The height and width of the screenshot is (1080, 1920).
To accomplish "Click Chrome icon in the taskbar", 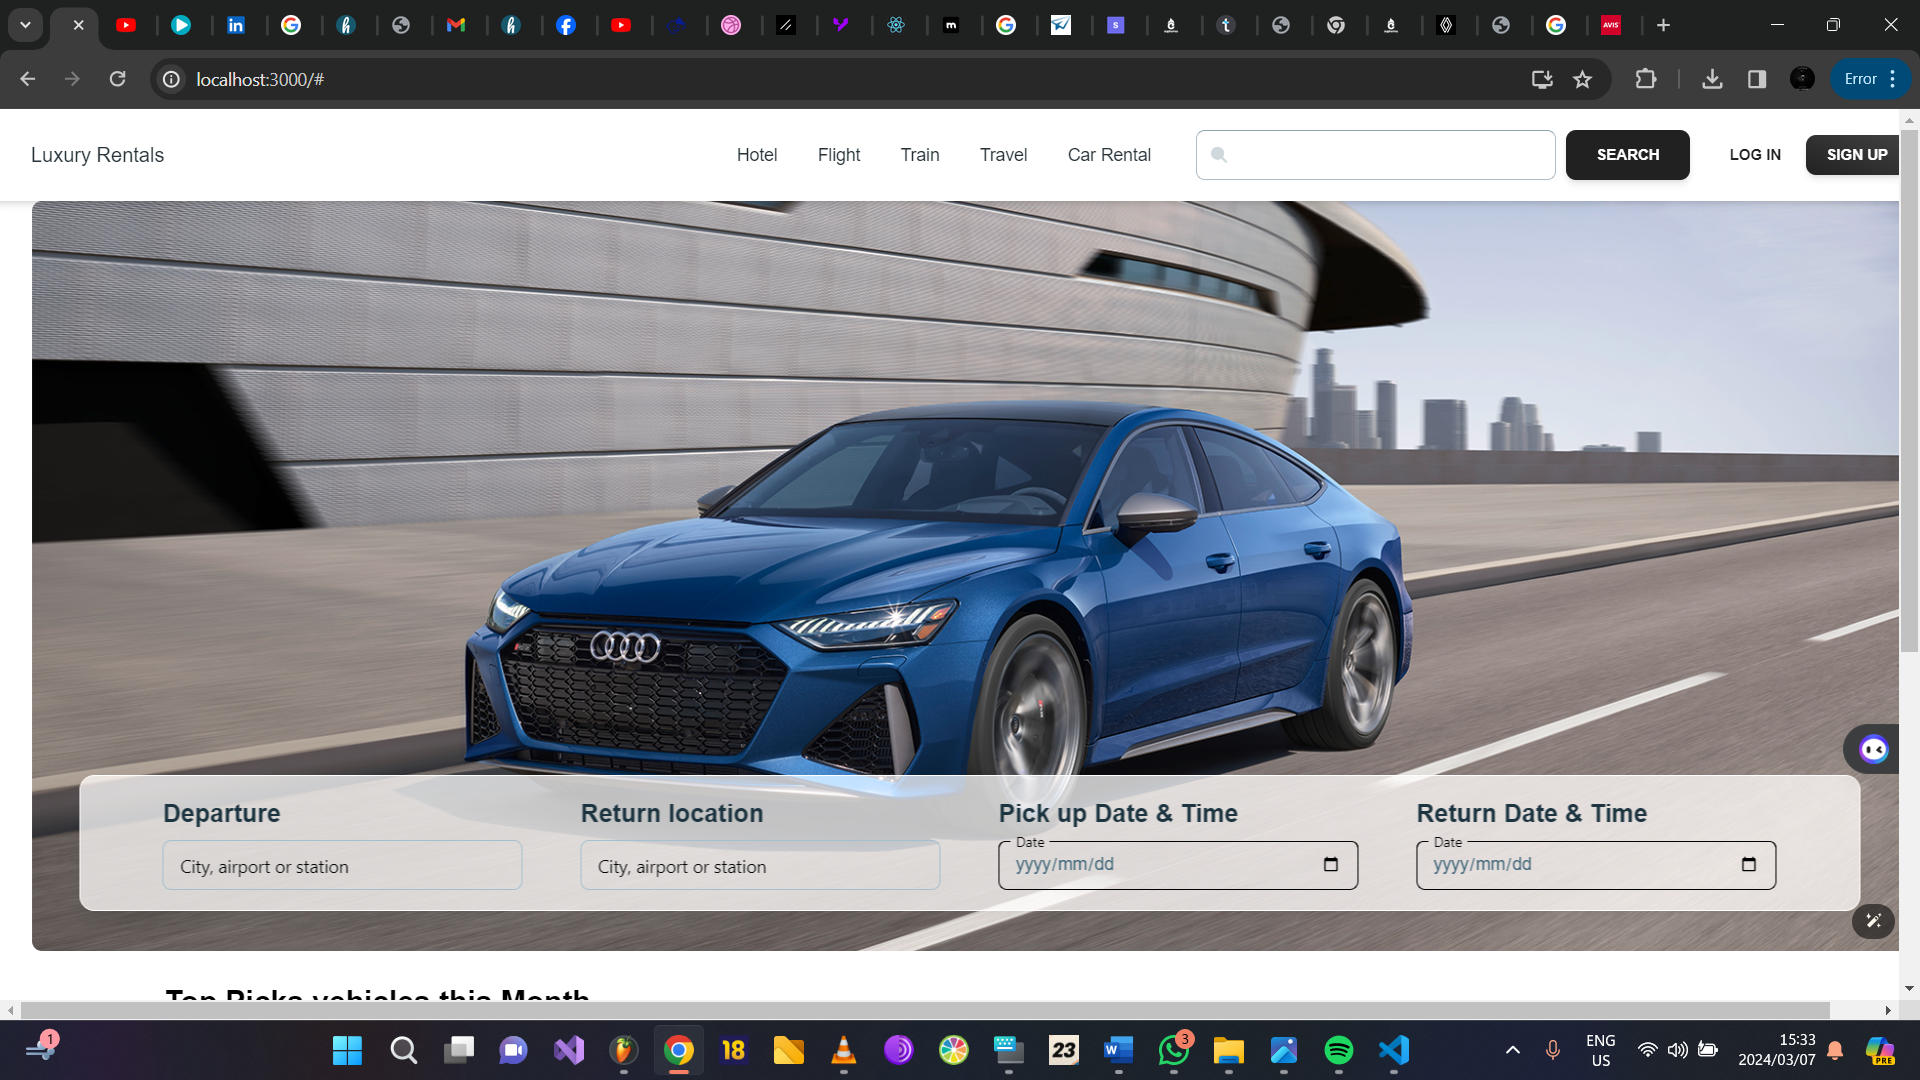I will (x=678, y=1050).
